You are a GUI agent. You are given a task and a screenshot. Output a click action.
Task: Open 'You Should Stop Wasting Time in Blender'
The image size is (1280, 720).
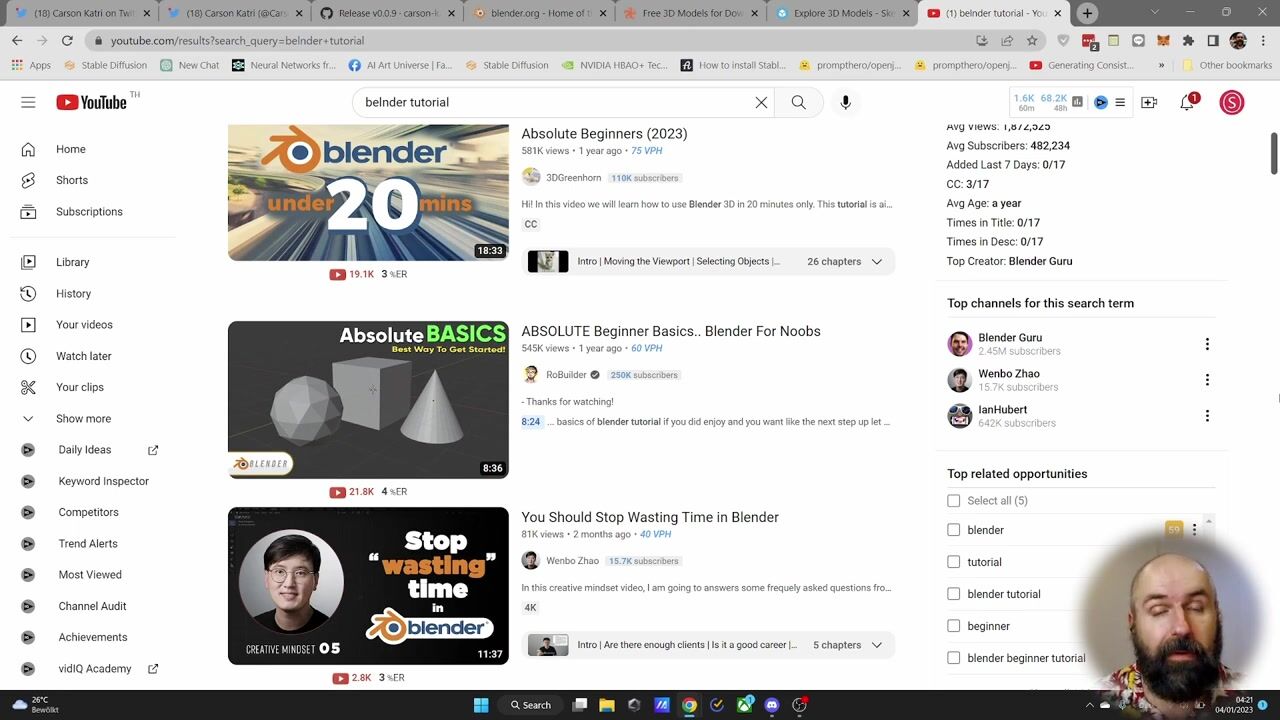(649, 517)
